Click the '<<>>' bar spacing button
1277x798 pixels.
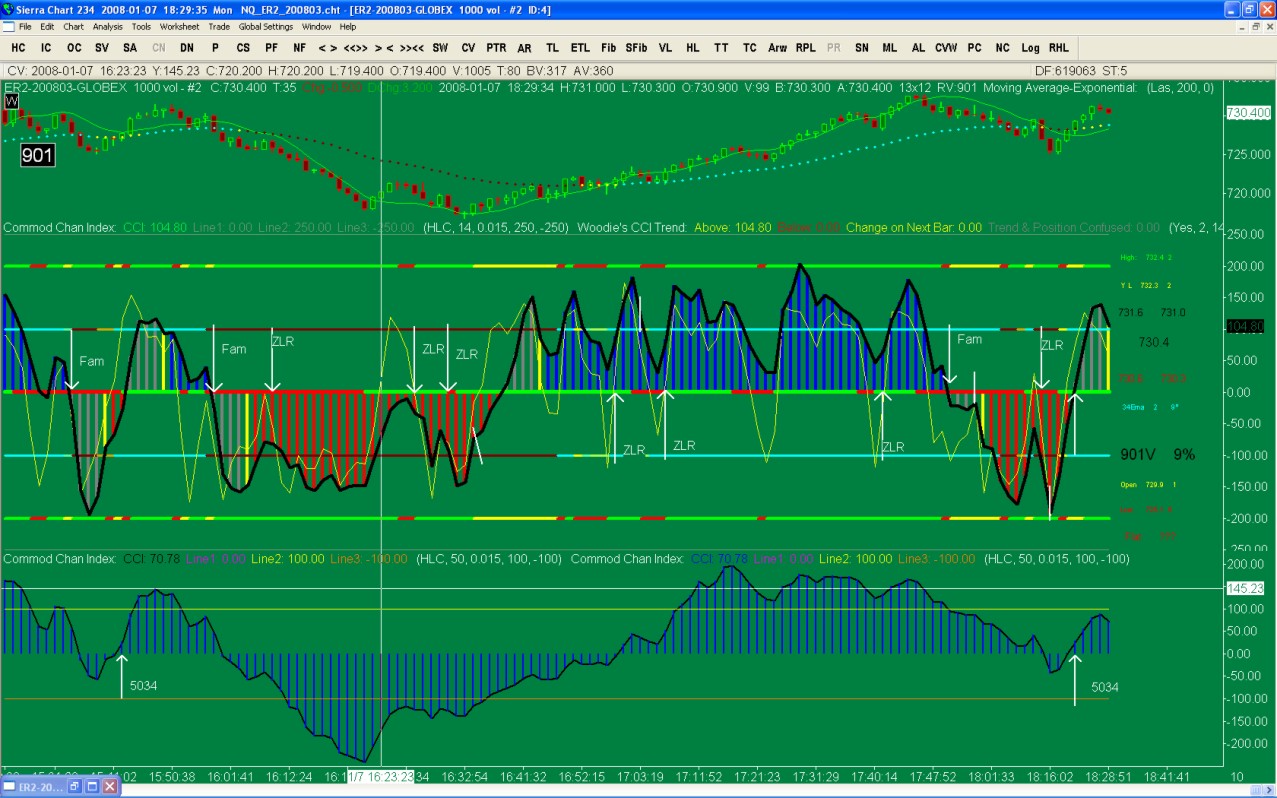point(355,48)
